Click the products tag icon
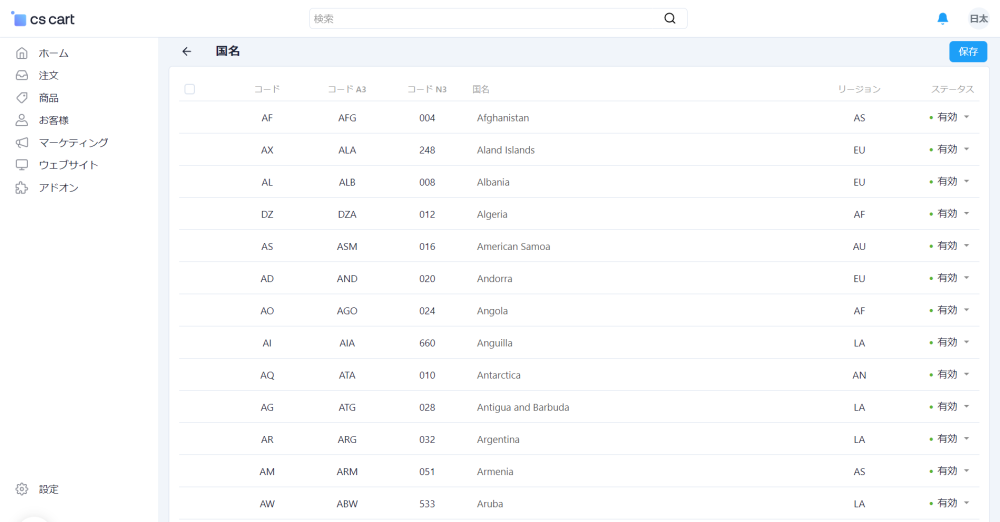Screen dimensions: 1000x522 (22, 98)
